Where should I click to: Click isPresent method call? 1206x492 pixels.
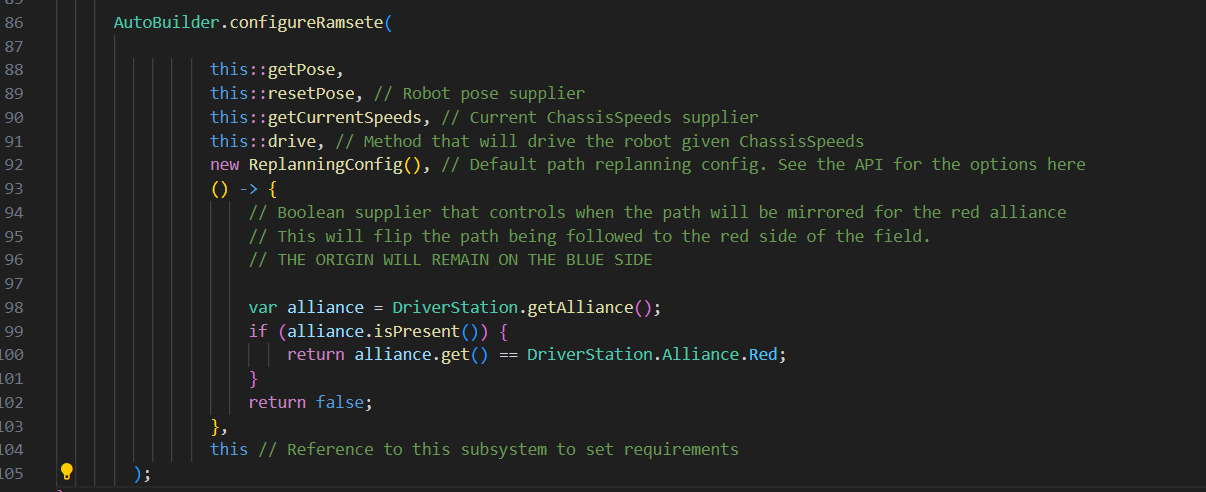[x=414, y=331]
